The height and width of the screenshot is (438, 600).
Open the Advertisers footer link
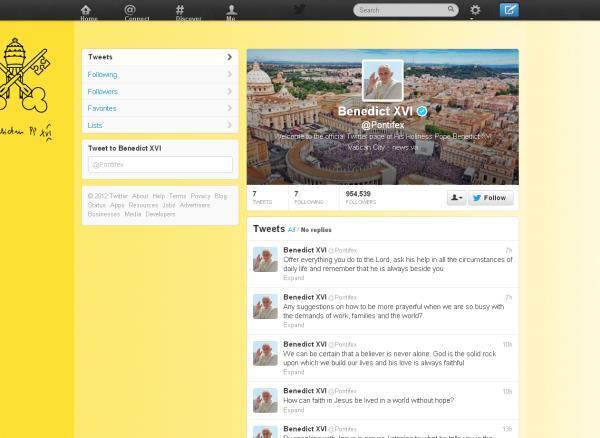[195, 205]
